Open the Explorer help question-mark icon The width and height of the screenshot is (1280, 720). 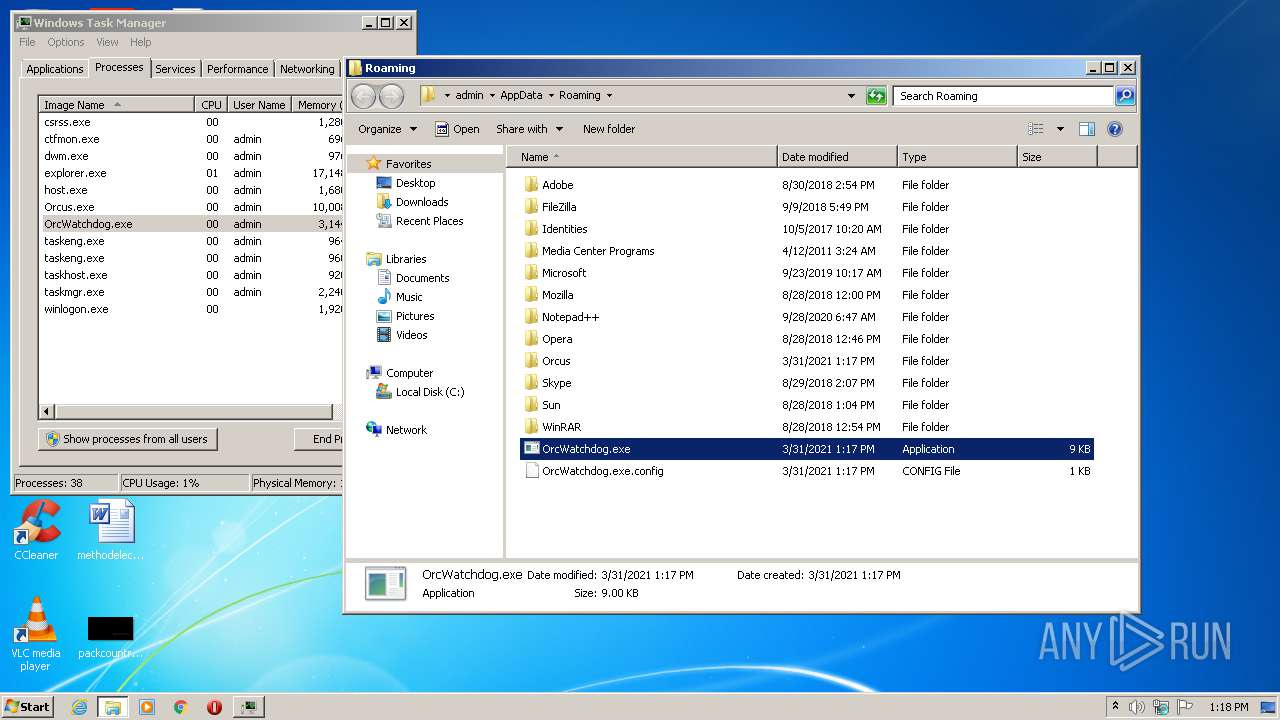pyautogui.click(x=1115, y=129)
